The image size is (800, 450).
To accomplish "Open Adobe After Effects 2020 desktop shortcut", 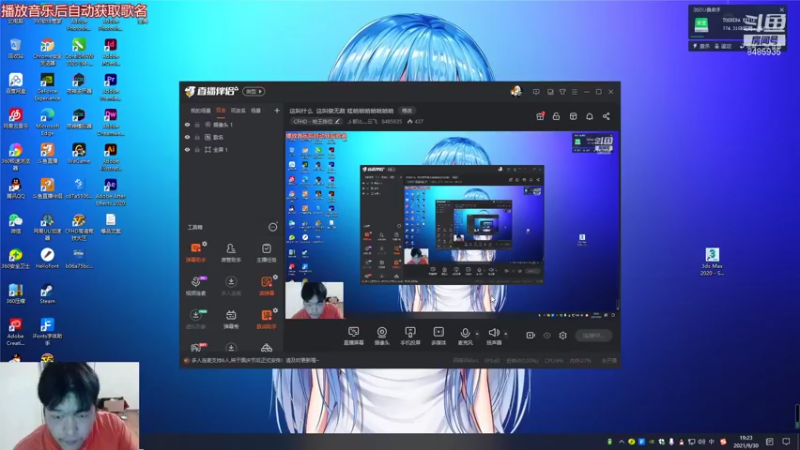I will (111, 192).
